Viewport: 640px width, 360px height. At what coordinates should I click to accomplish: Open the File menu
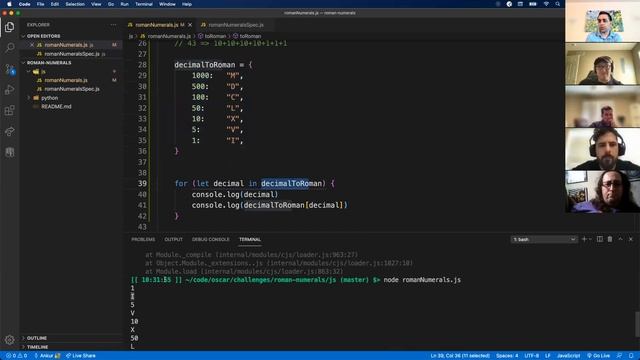point(40,4)
